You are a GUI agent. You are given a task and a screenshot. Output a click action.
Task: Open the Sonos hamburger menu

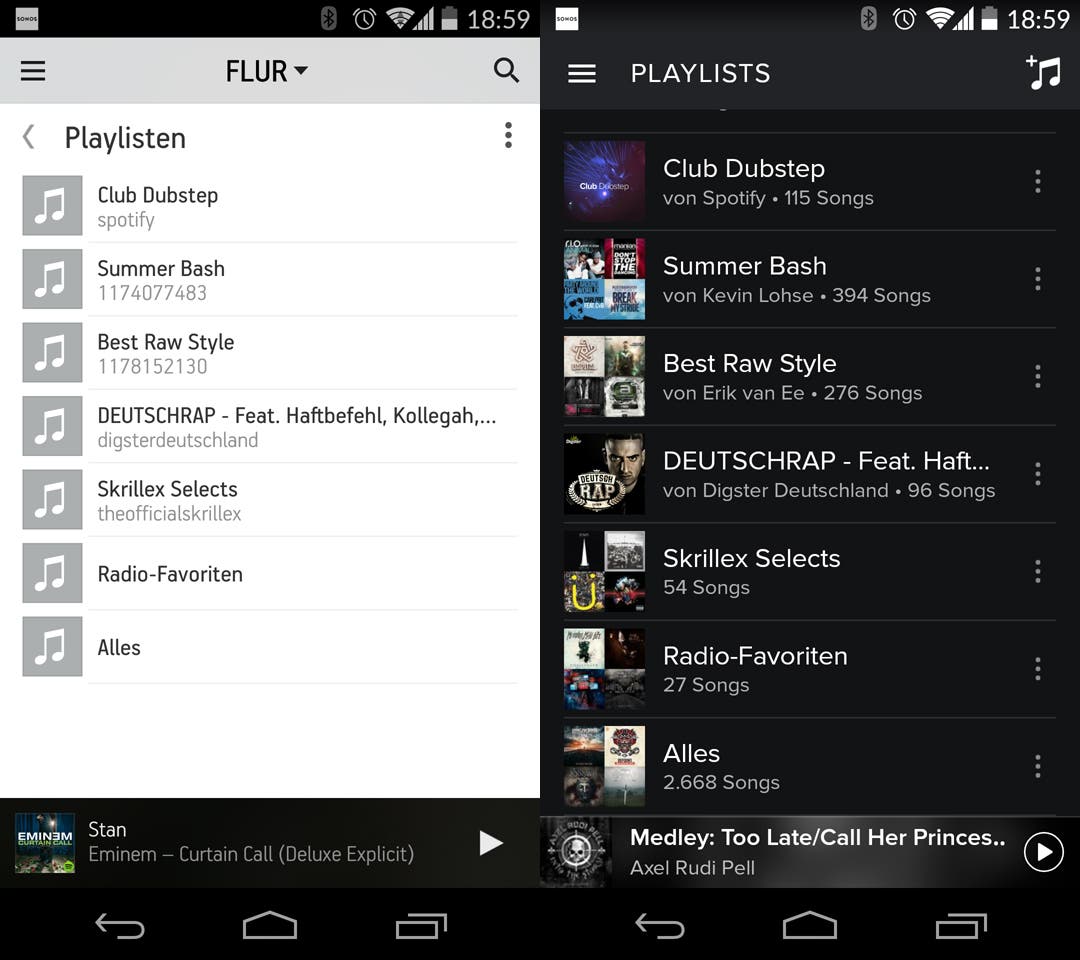32,70
